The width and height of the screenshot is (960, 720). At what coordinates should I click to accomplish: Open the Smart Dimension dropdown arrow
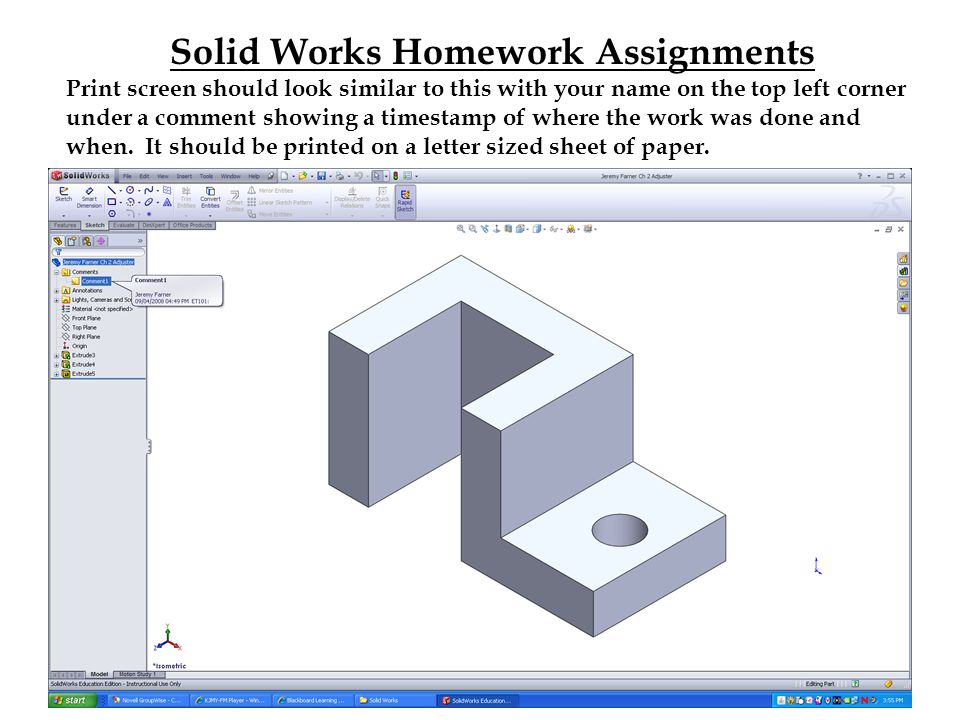click(89, 216)
